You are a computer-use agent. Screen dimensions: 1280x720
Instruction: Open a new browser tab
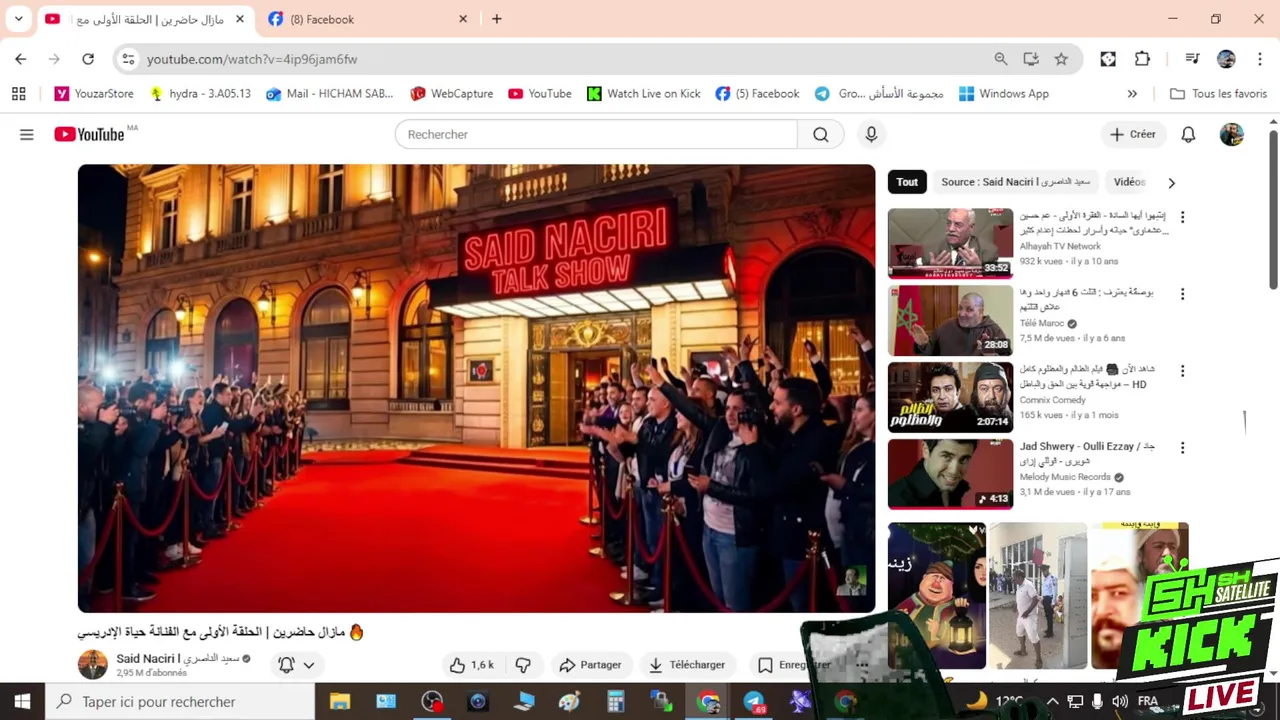click(x=496, y=19)
